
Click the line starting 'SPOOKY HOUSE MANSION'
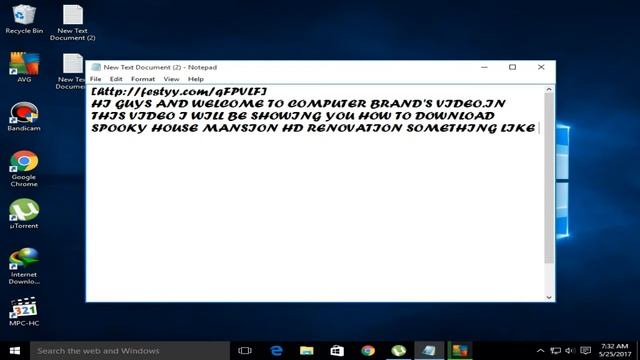[x=313, y=128]
